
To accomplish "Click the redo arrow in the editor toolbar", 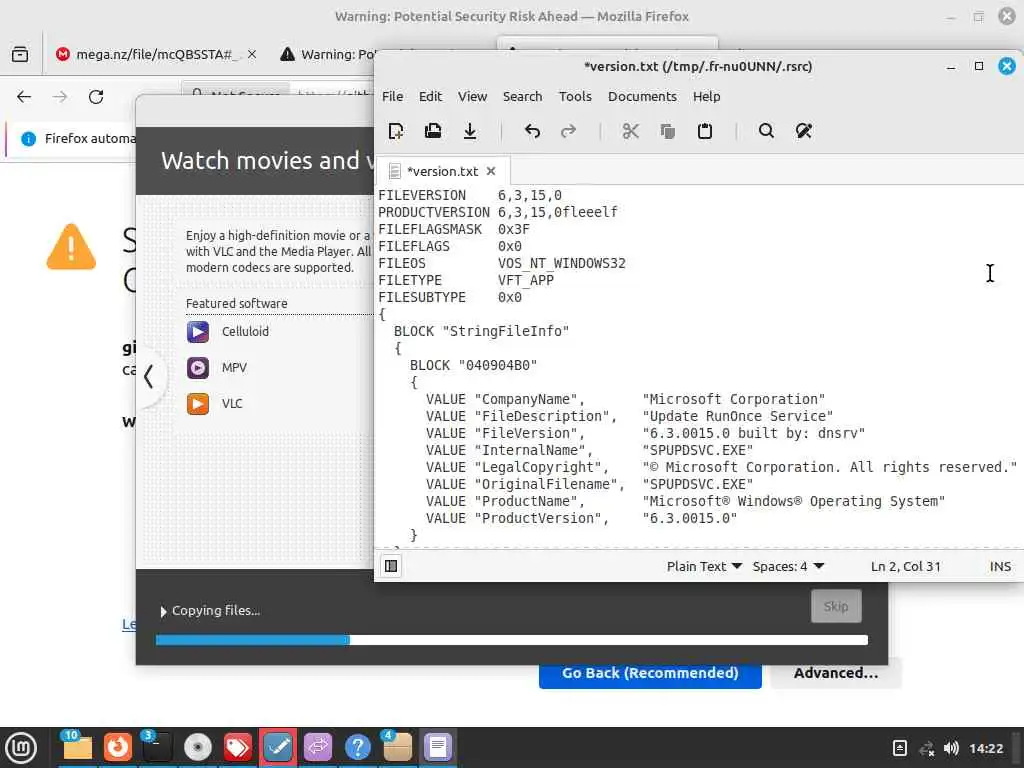I will (x=569, y=131).
